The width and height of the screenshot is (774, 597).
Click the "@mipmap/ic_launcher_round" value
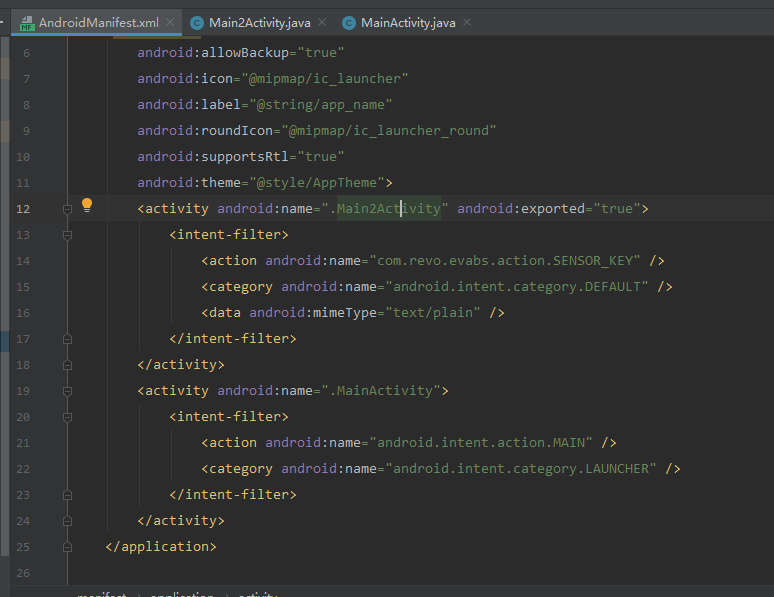pos(388,130)
